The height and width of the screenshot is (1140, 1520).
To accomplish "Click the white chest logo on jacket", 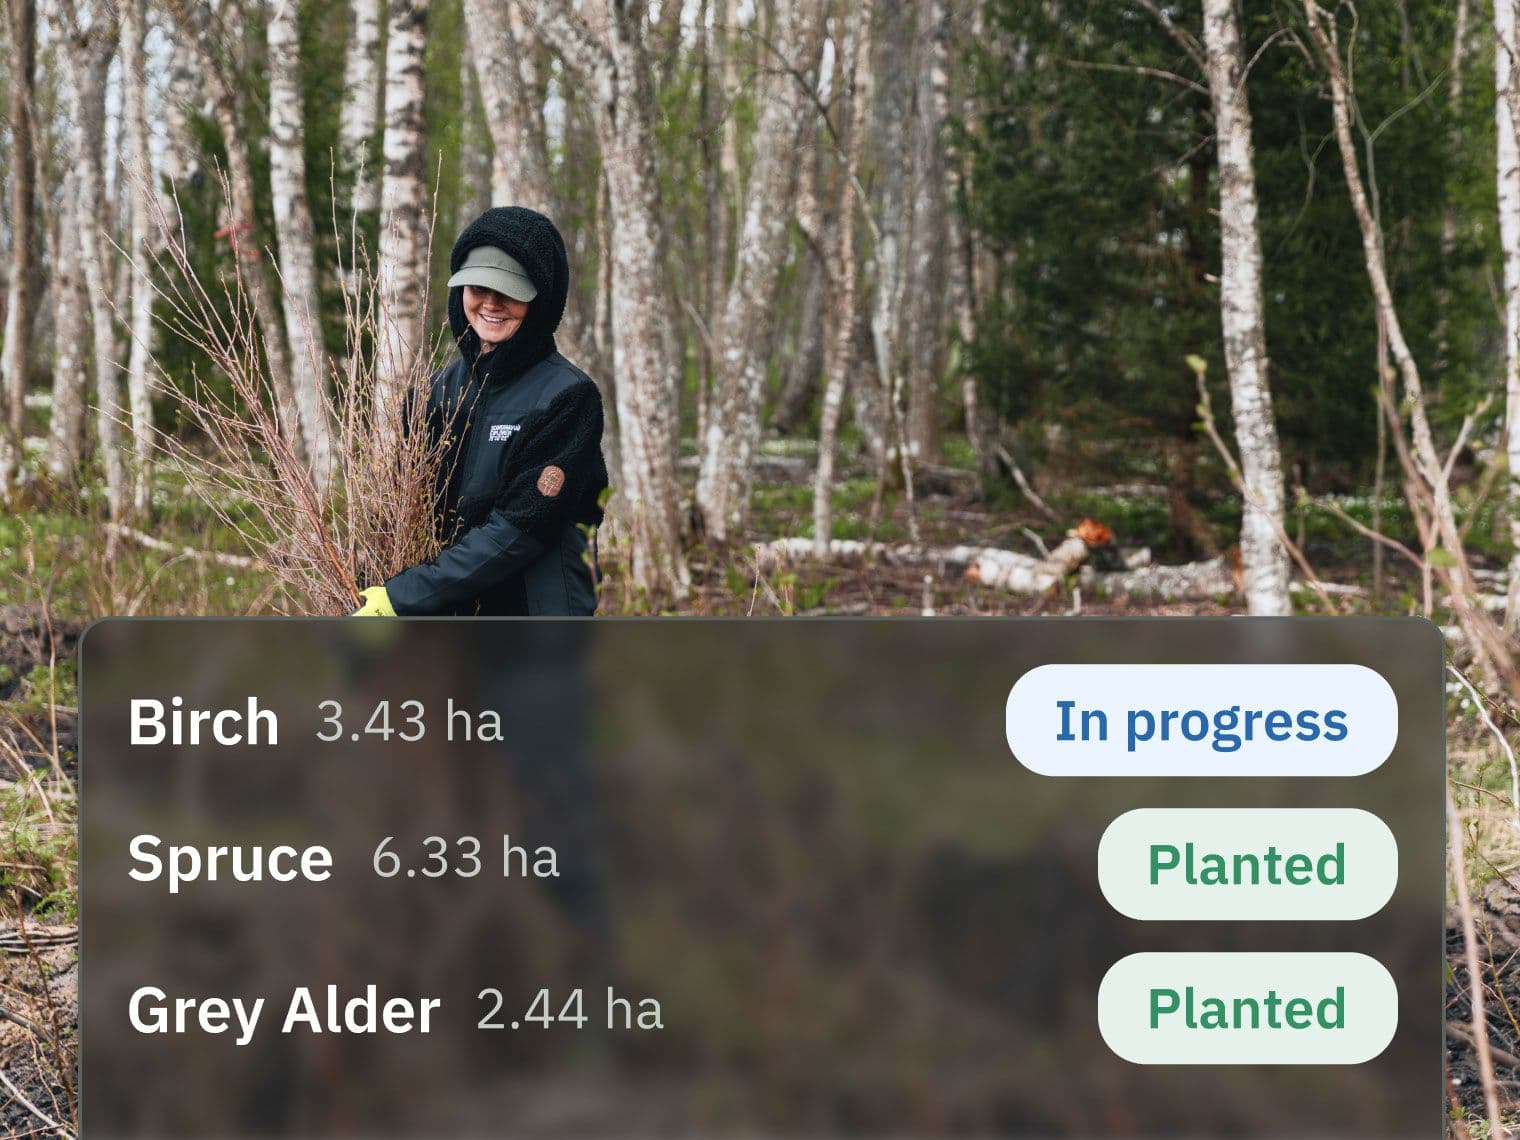I will (507, 431).
